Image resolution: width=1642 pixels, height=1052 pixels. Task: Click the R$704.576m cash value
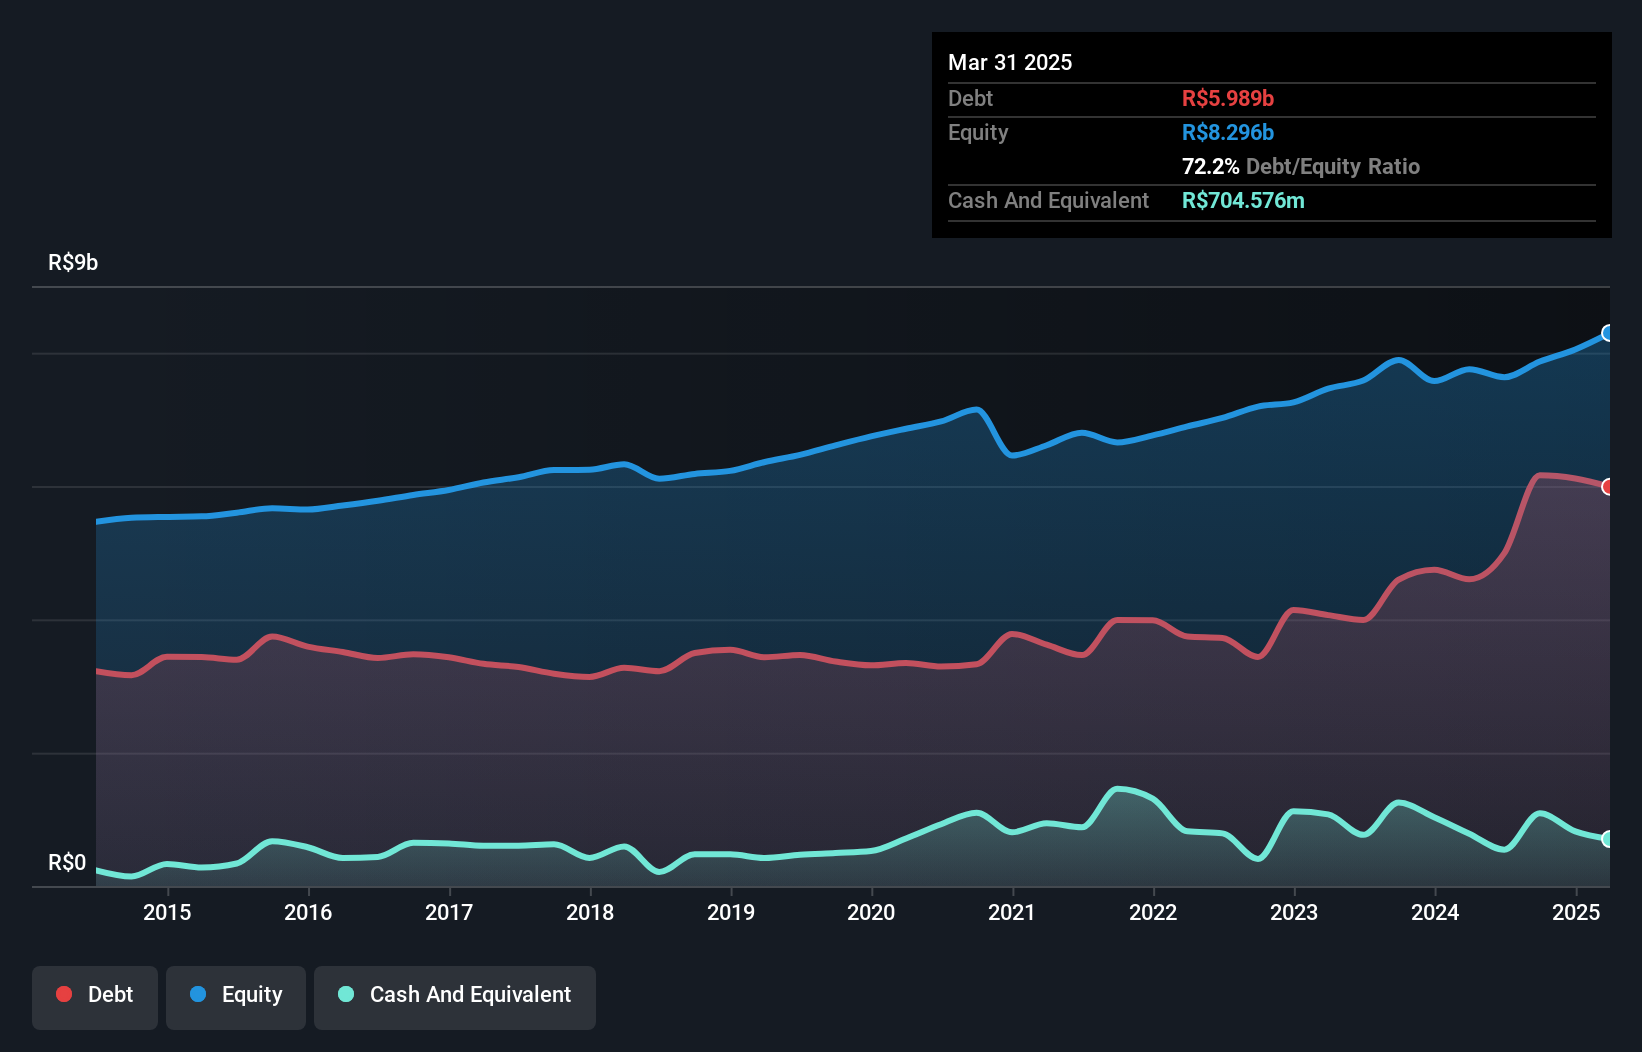(x=1243, y=201)
